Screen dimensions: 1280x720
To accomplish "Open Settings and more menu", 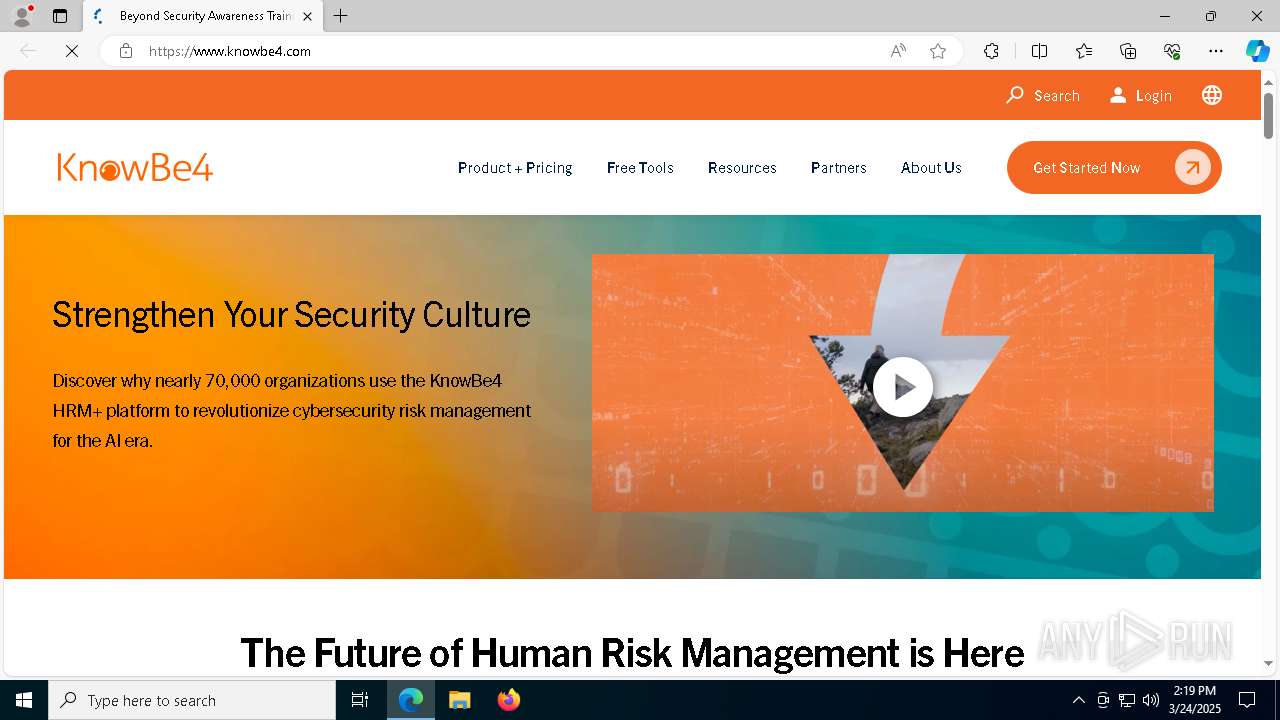I will pyautogui.click(x=1216, y=51).
